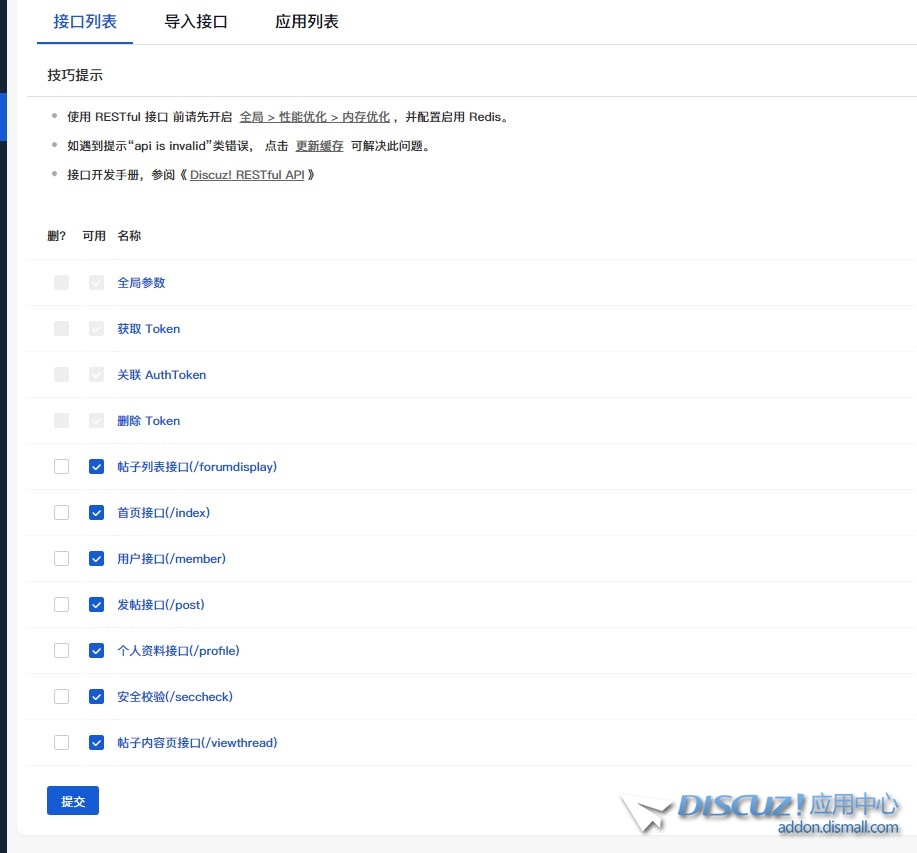Image resolution: width=917 pixels, height=853 pixels.
Task: Open the 全局 > 性能优化 > 内存优化 link
Action: point(315,117)
